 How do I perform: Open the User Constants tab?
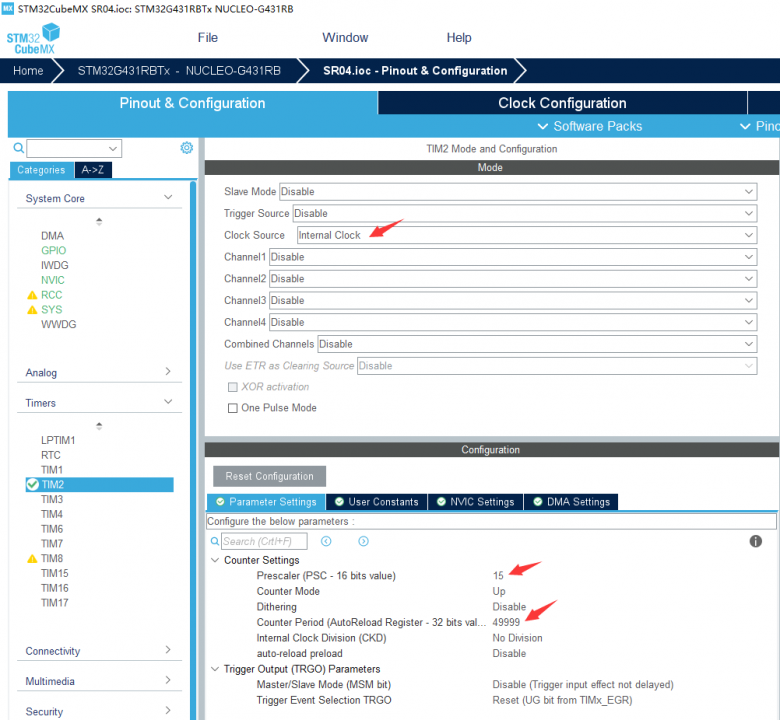[377, 502]
